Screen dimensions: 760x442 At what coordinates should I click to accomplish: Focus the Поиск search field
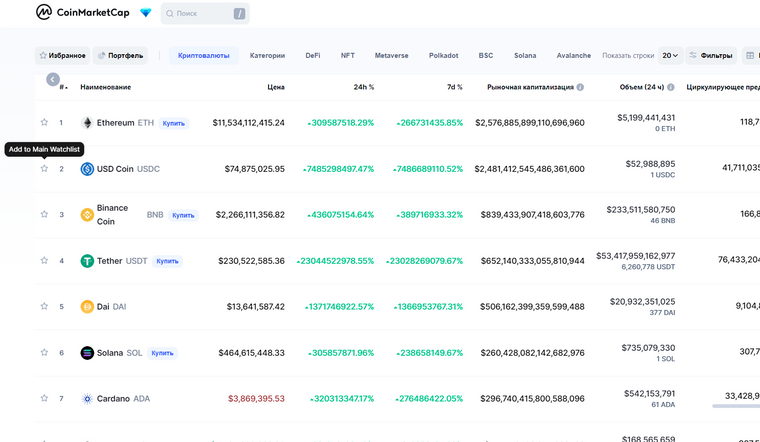(205, 14)
